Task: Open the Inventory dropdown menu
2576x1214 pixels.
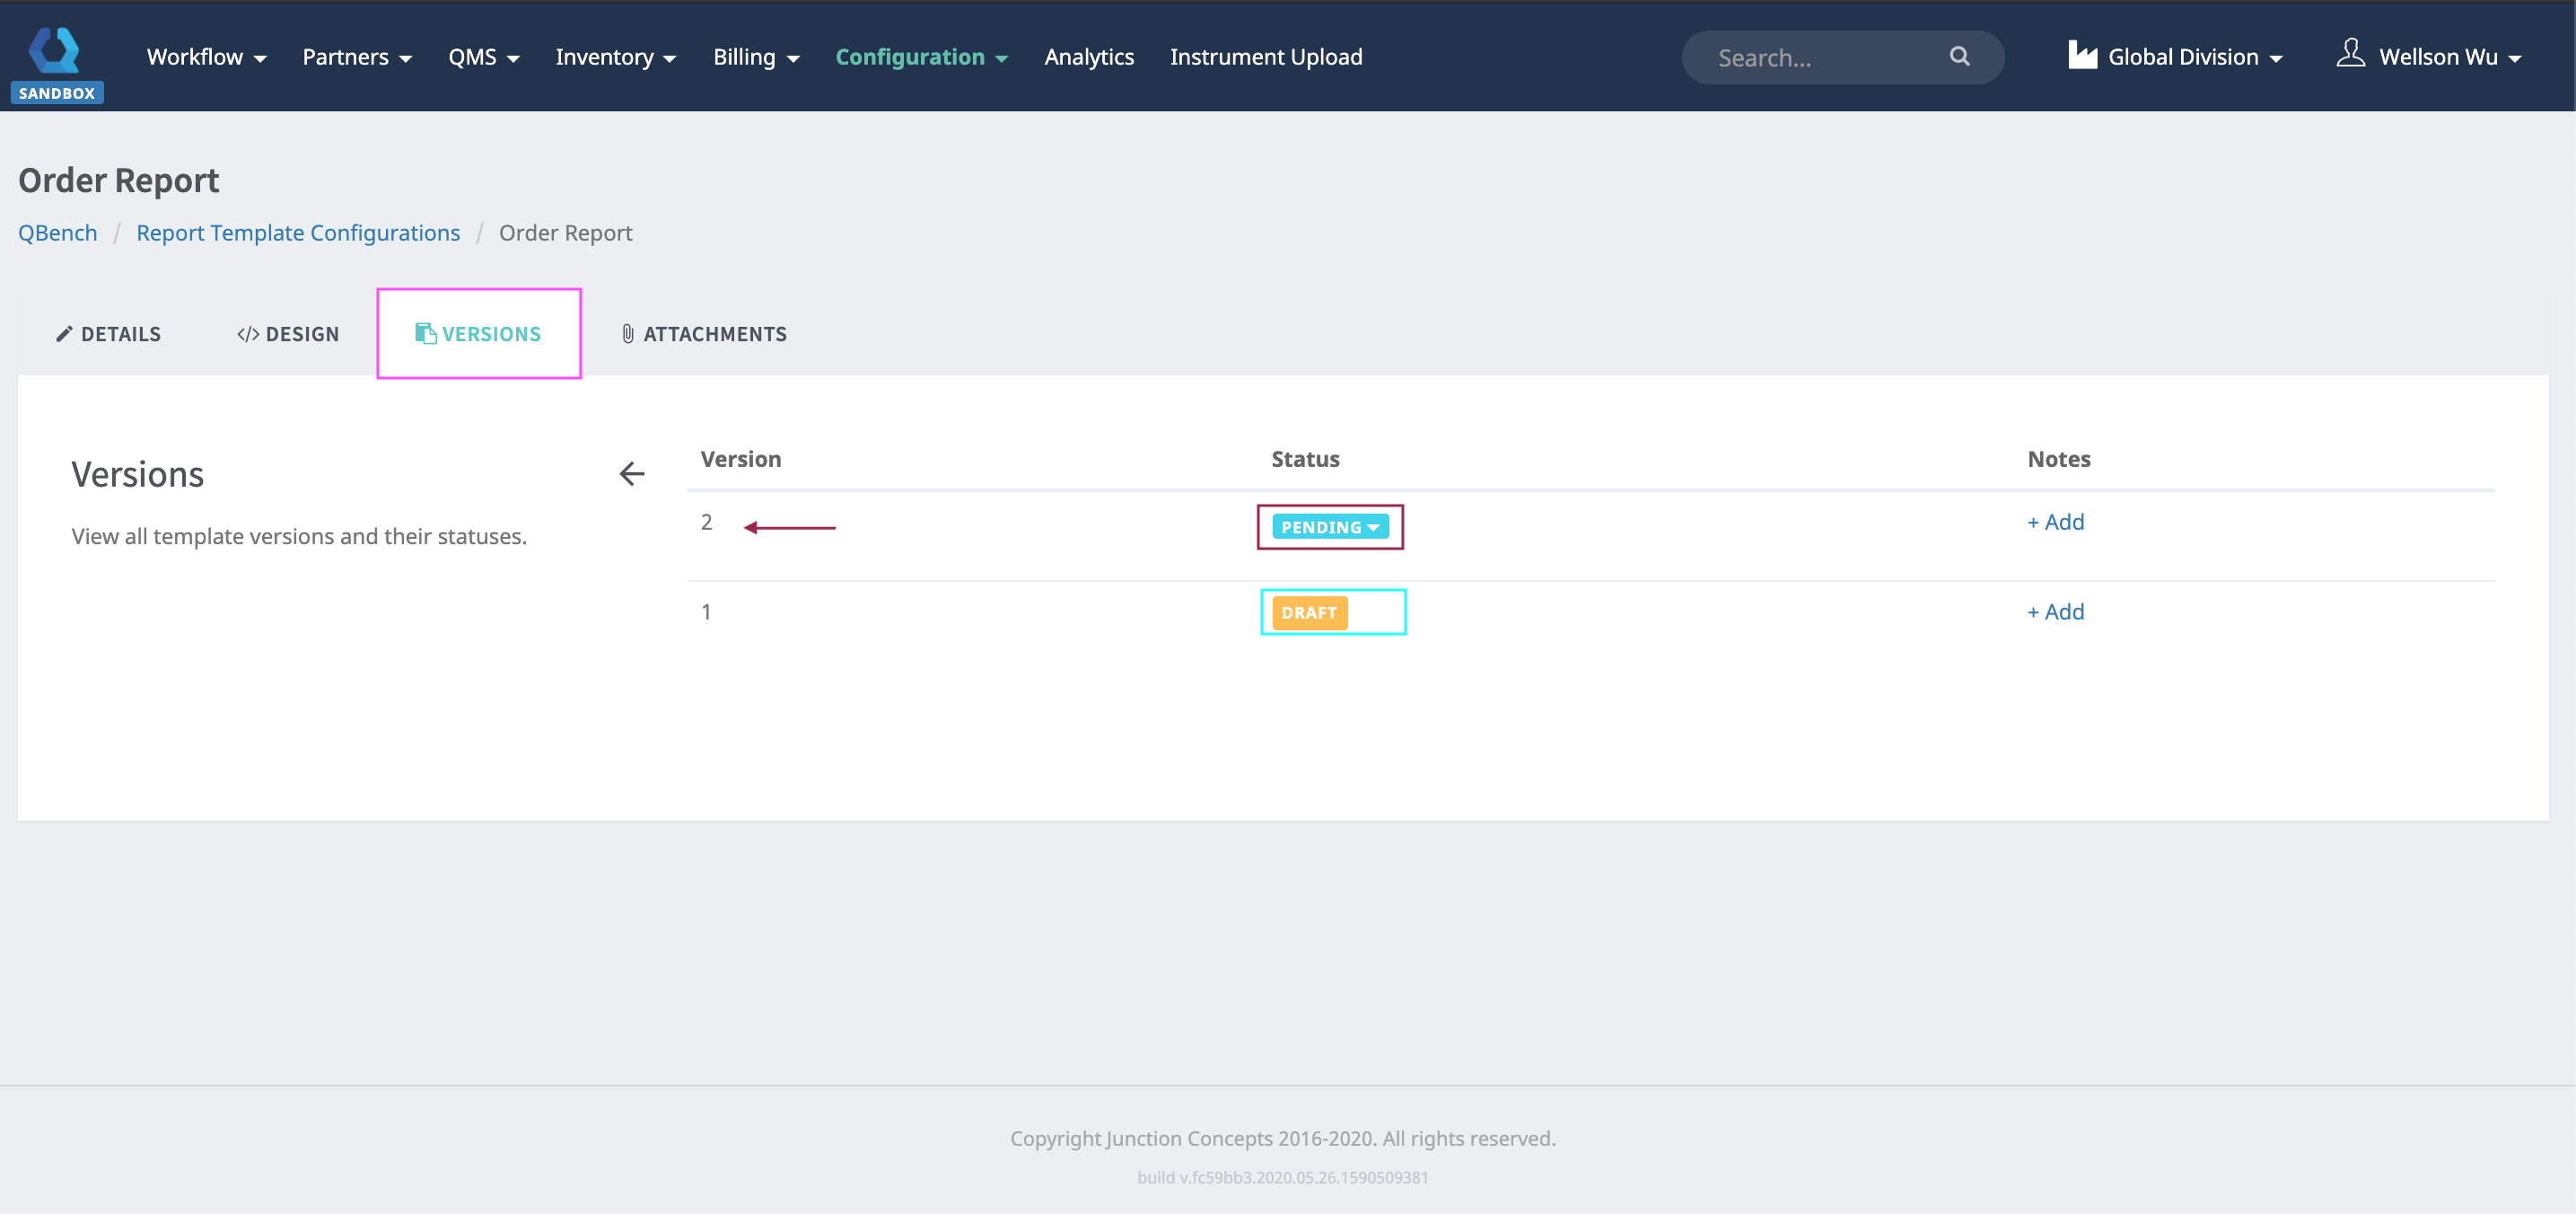Action: [x=615, y=57]
